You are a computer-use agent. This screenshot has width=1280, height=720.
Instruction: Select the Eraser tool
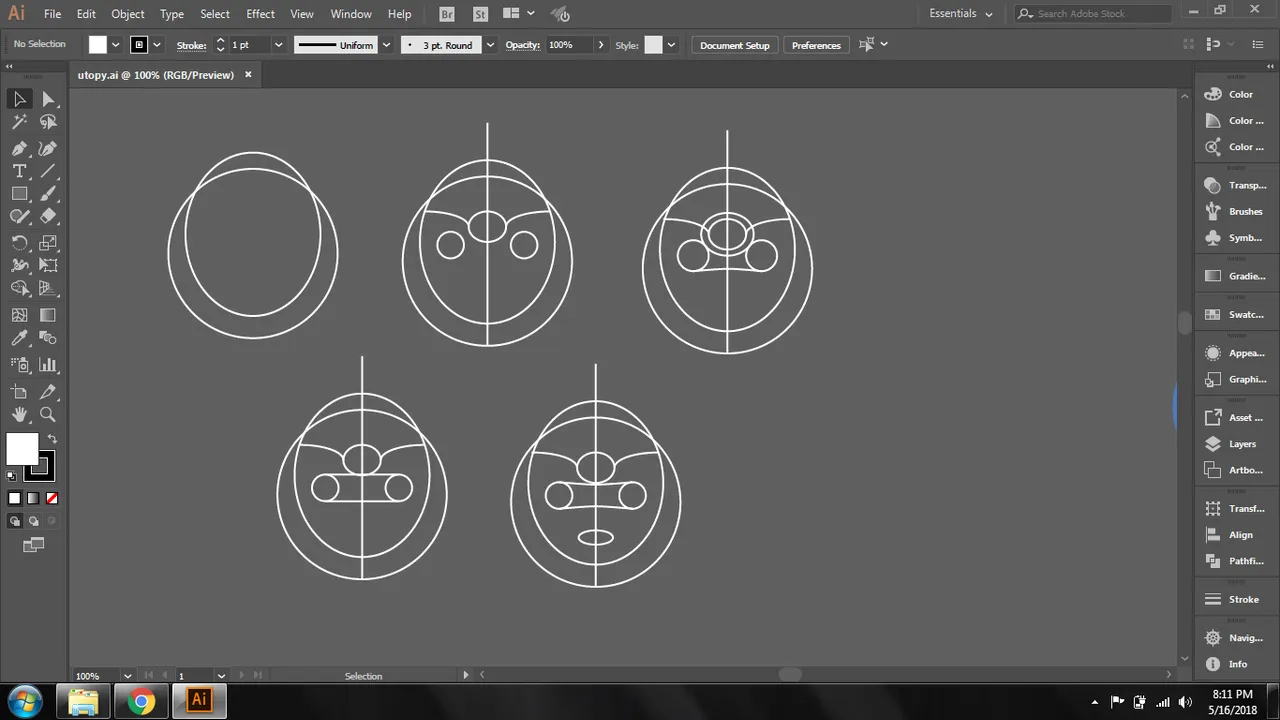point(48,216)
